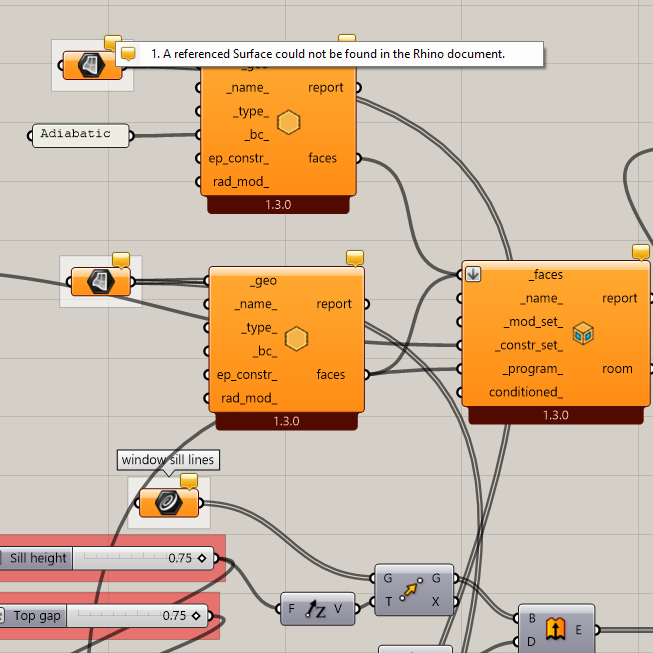Click the report output on lower HB Face component
Screen dimensions: 653x653
pyautogui.click(x=334, y=304)
